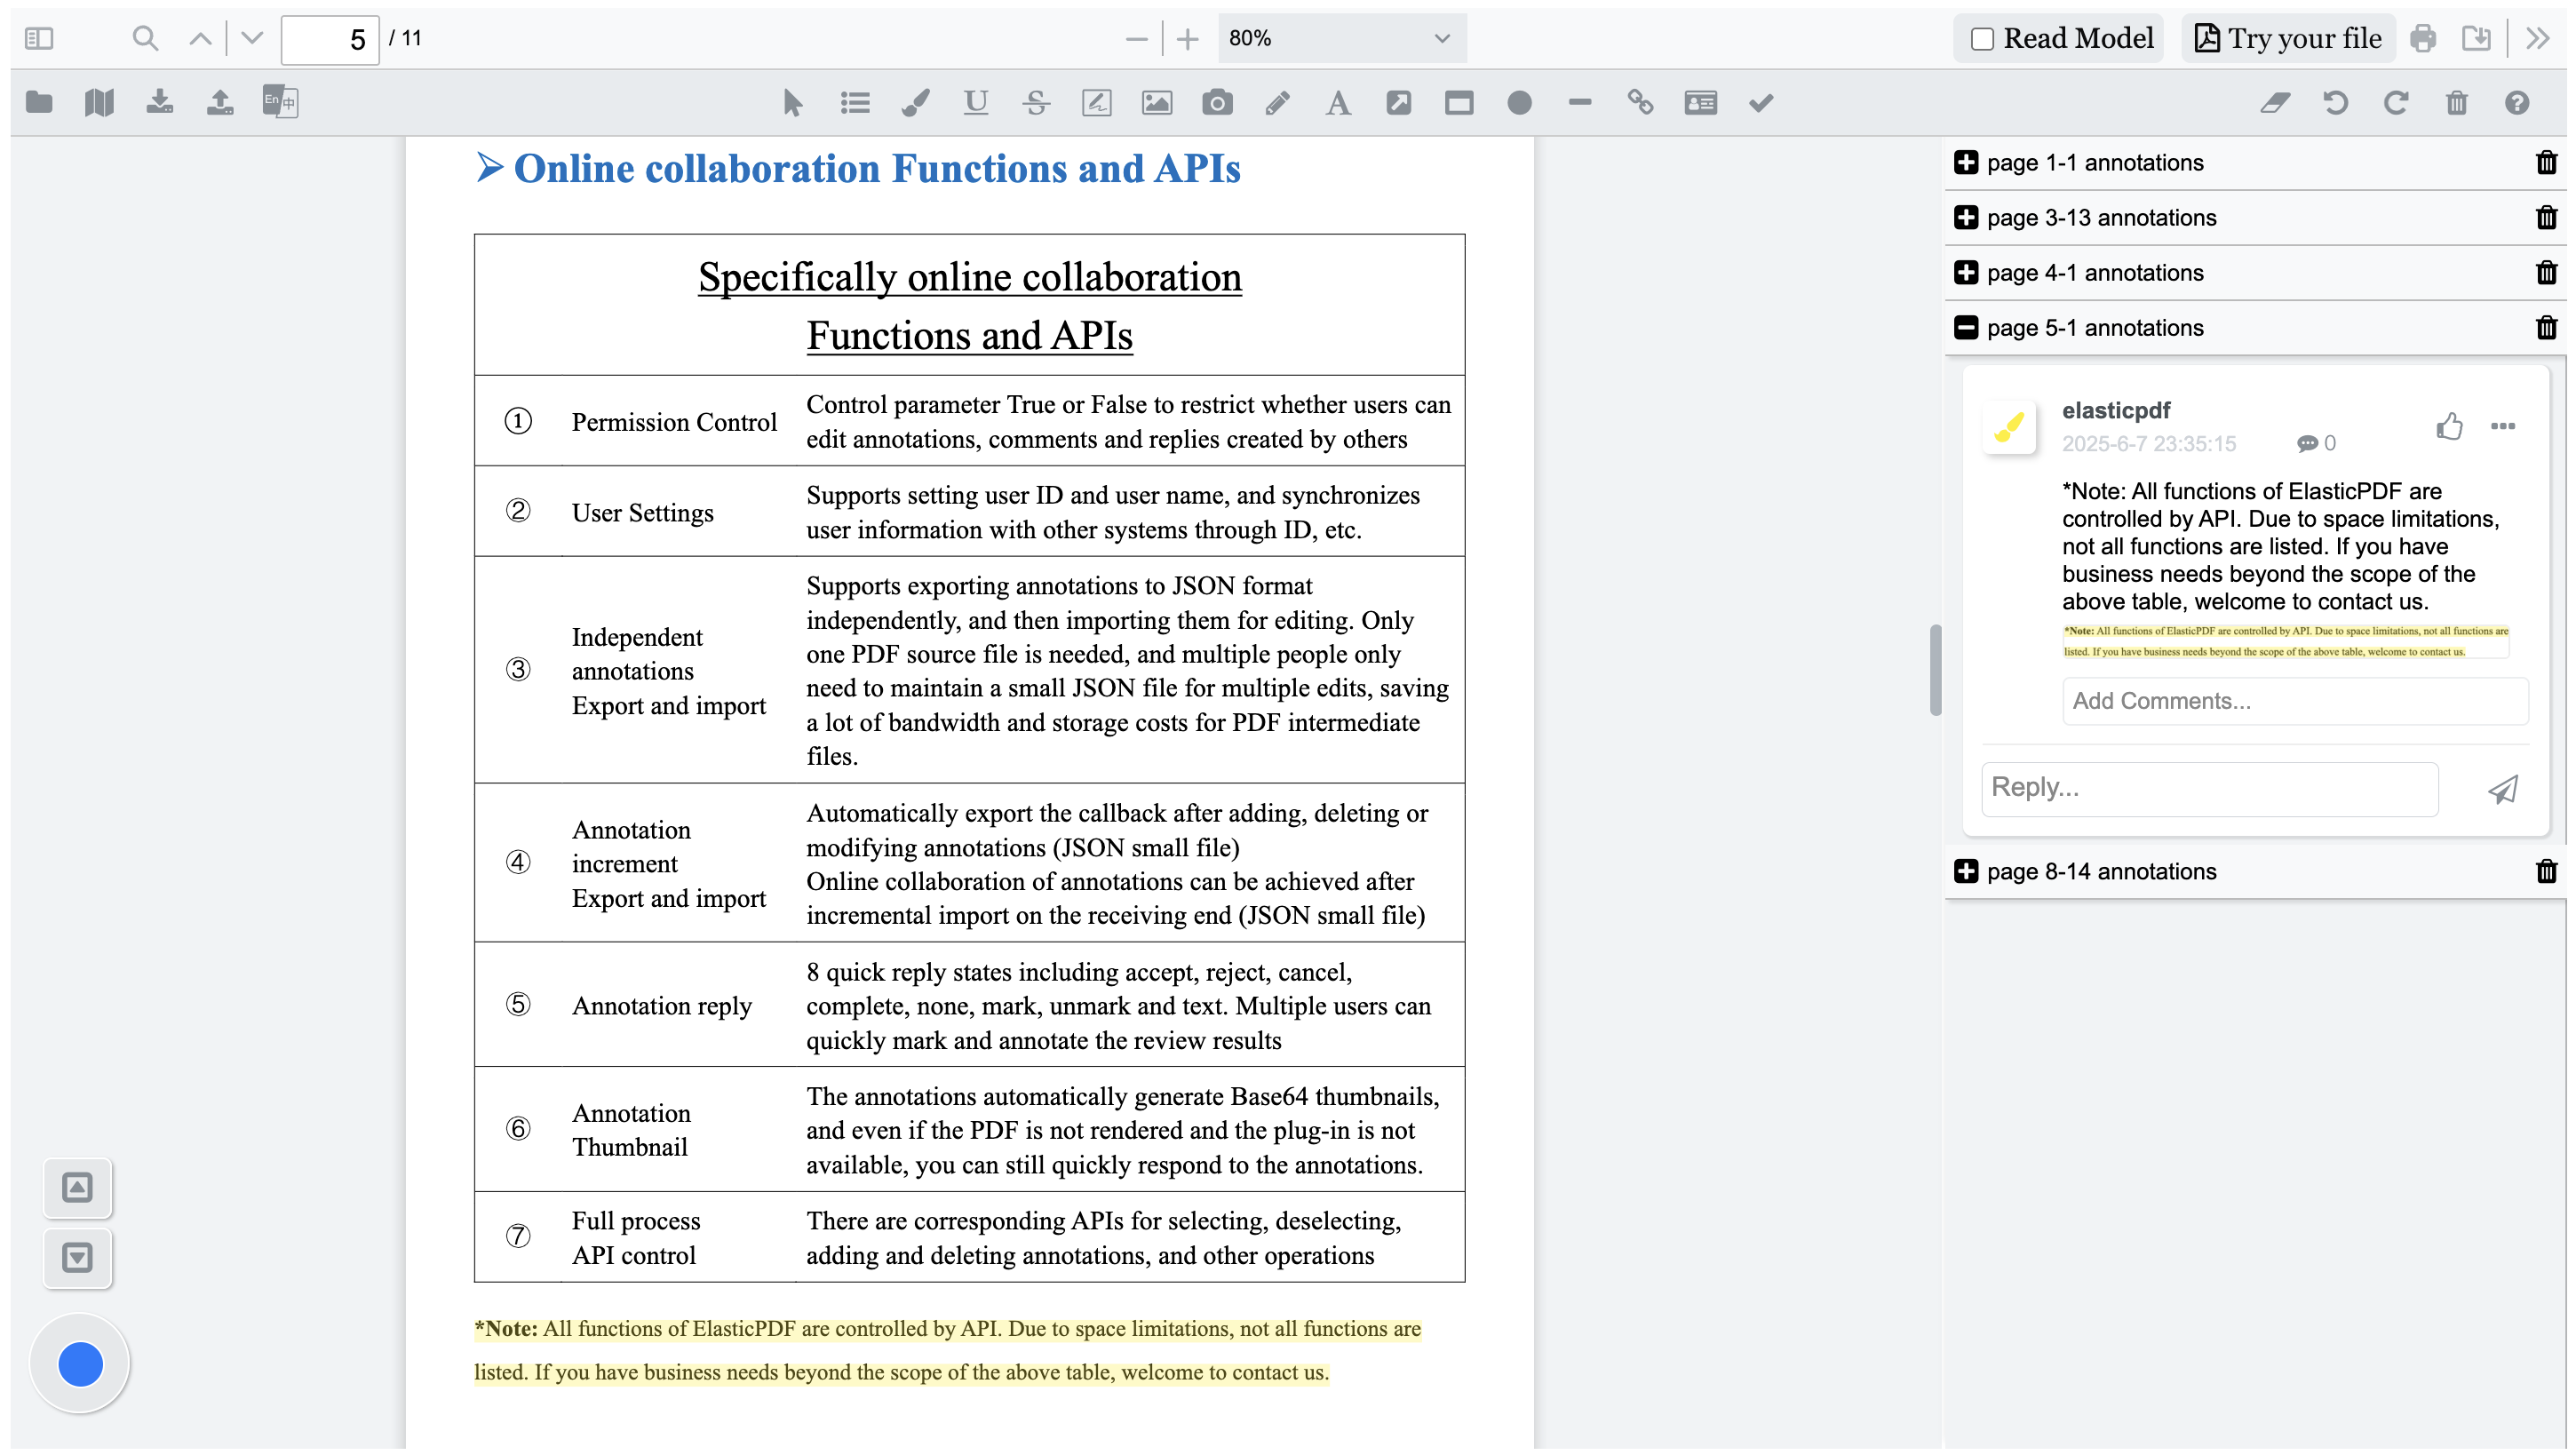Like the elasticpdf annotation with thumbs up
2576x1455 pixels.
[x=2449, y=426]
